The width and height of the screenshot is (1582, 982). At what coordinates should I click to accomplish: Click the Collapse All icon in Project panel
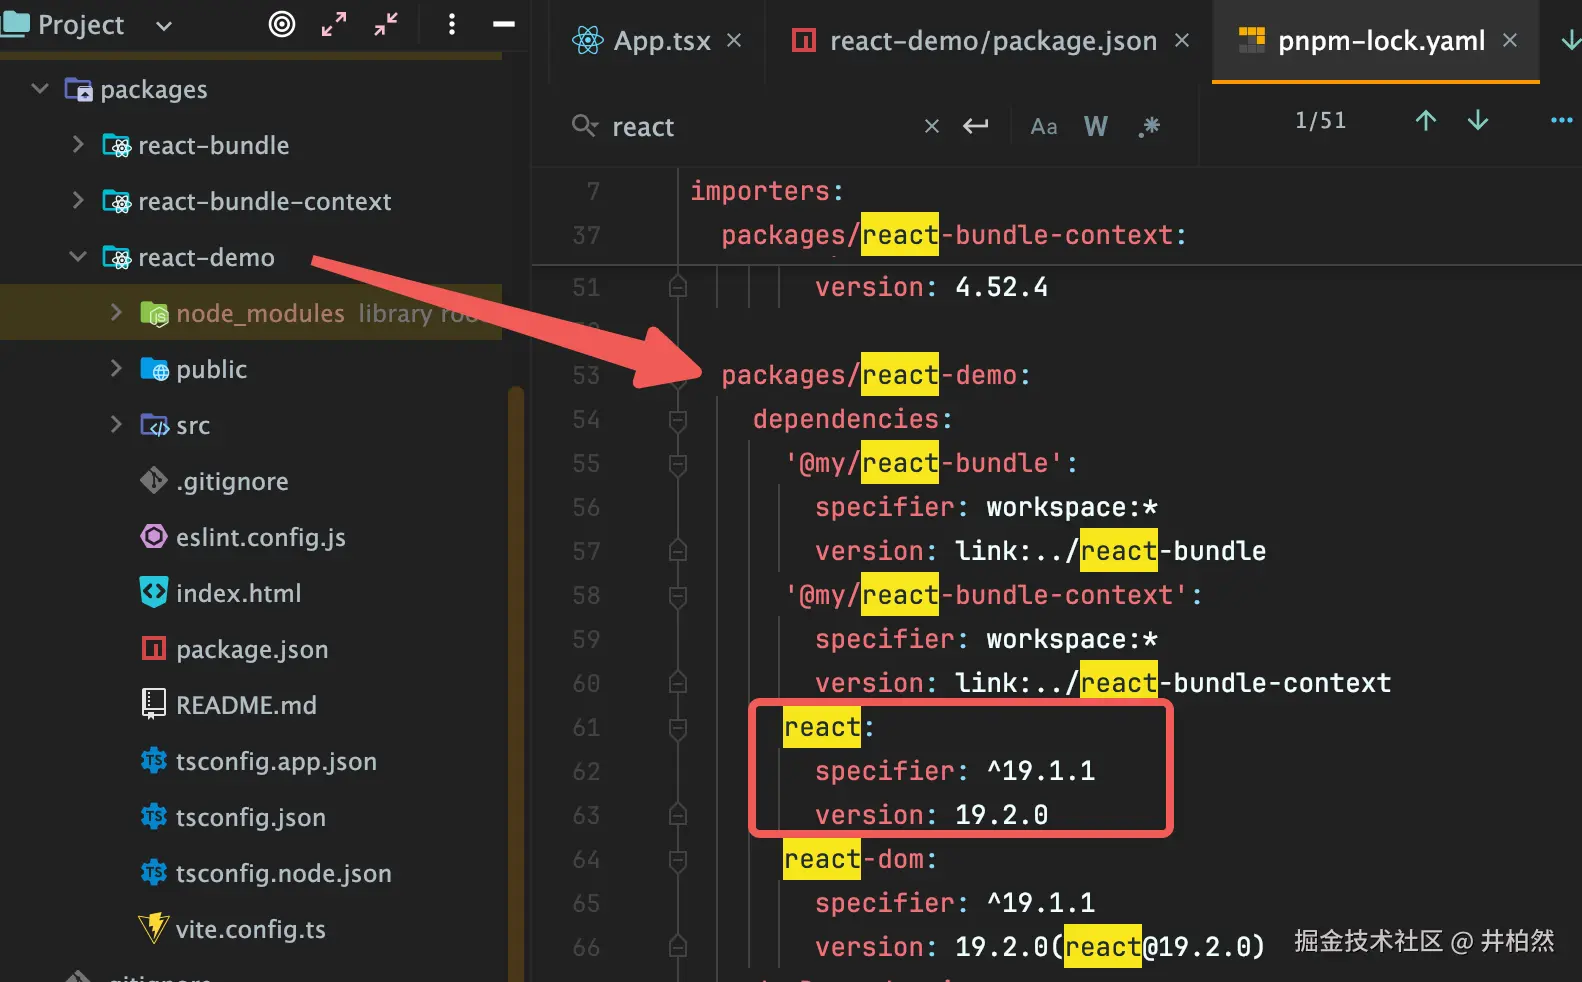386,24
